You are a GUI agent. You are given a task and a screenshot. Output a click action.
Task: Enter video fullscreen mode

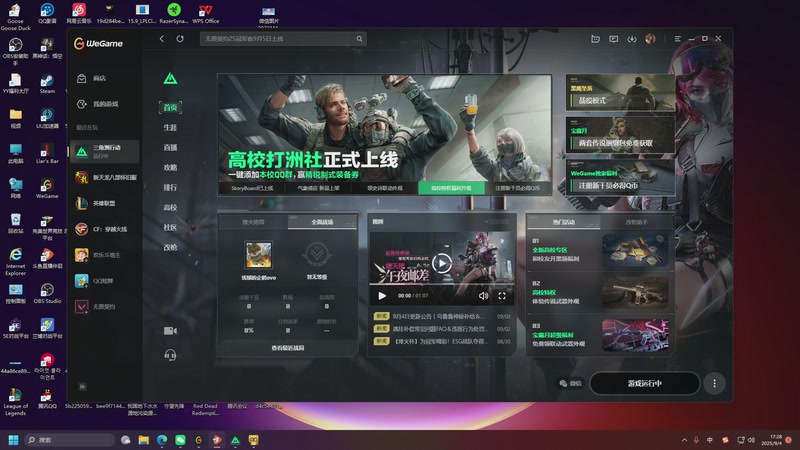click(x=502, y=296)
